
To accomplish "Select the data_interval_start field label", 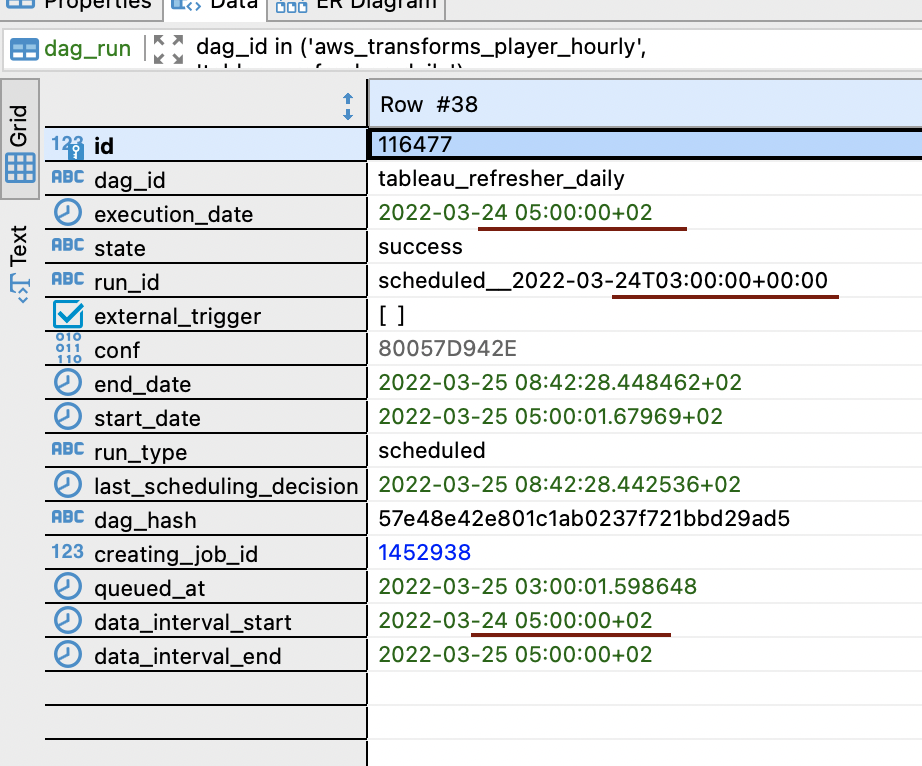I will pyautogui.click(x=193, y=623).
